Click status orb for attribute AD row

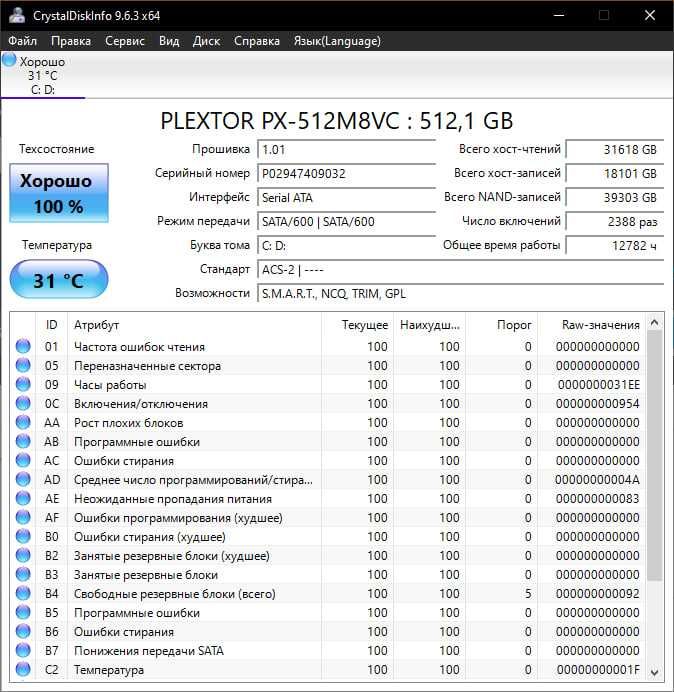coord(23,479)
